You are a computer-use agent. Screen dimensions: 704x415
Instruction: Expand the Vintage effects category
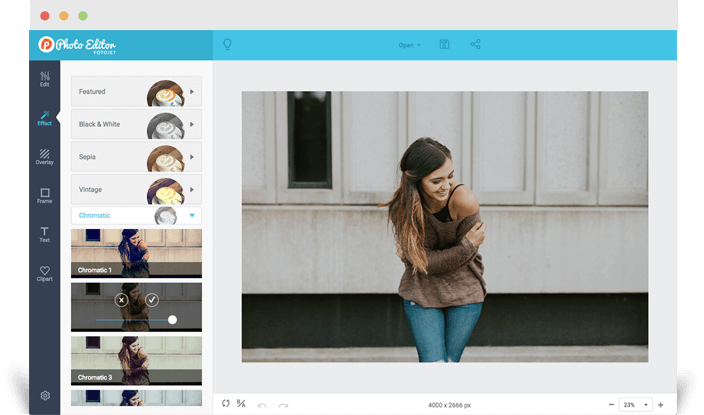click(x=136, y=190)
